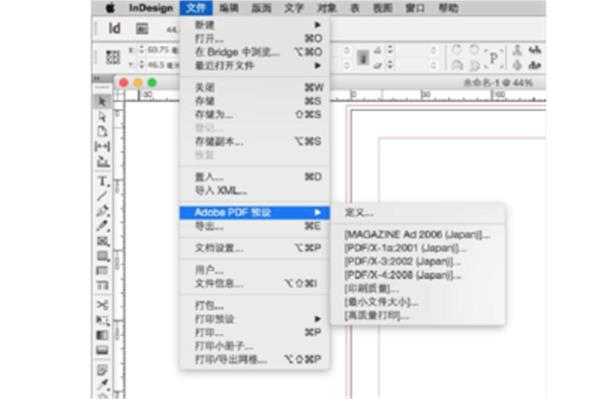Rotate 90° counterclockwise in control bar
Image resolution: width=600 pixels, height=400 pixels.
pyautogui.click(x=474, y=50)
